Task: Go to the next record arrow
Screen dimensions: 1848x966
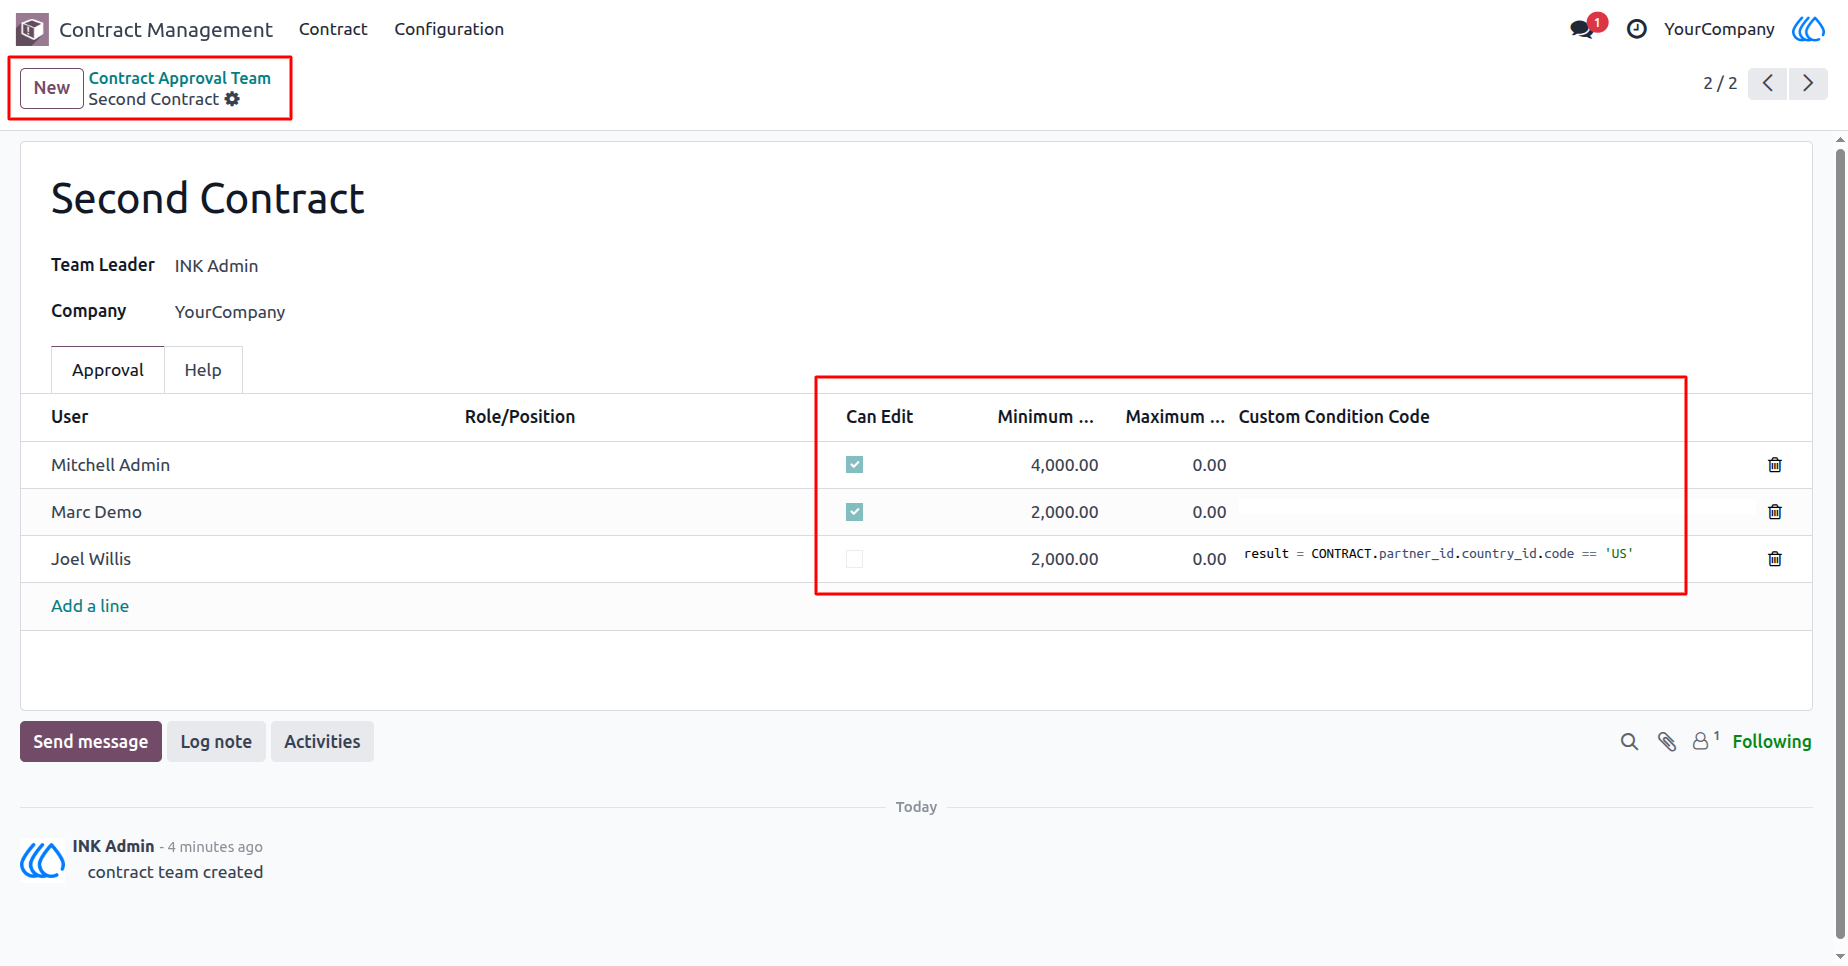Action: pyautogui.click(x=1808, y=83)
